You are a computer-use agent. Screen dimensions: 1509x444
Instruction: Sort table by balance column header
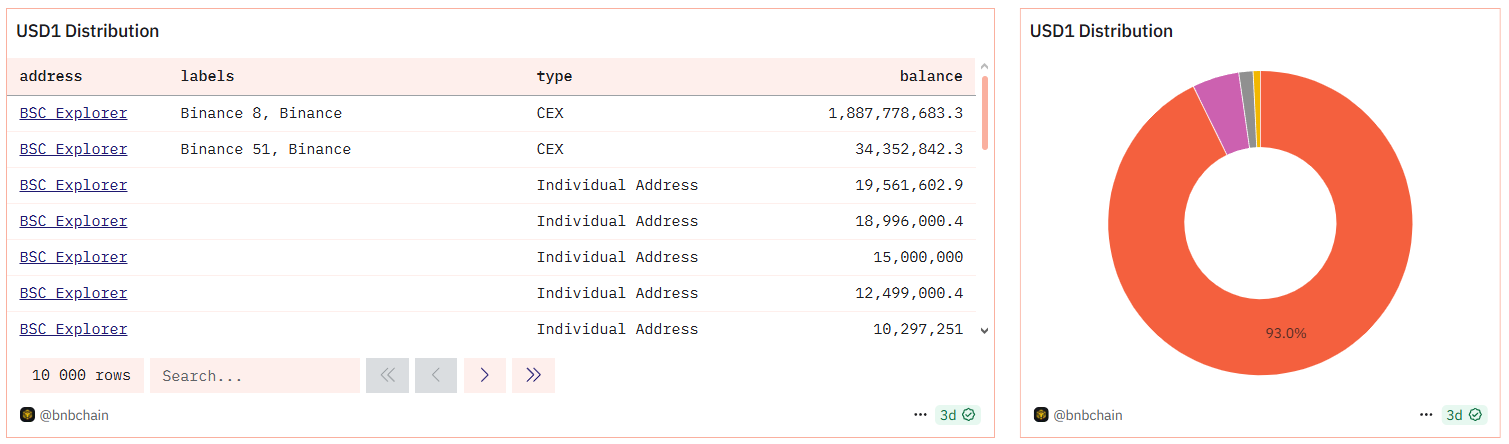pos(930,76)
